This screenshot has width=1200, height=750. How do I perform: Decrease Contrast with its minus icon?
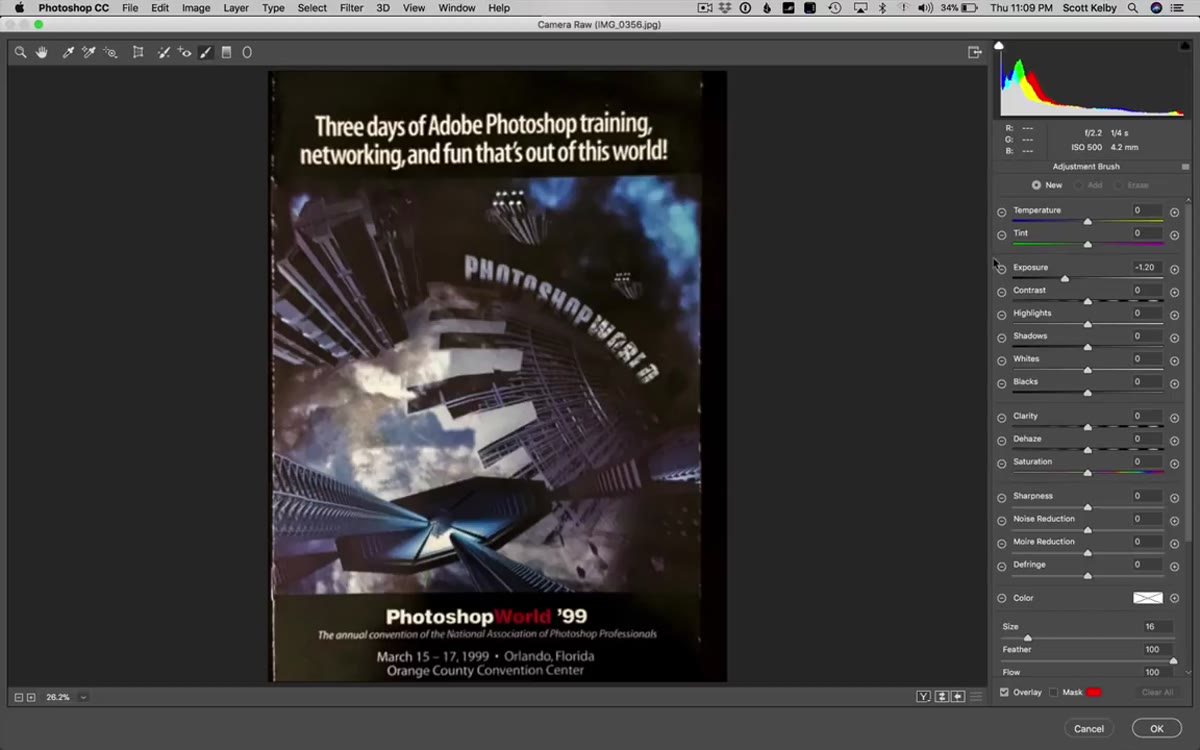click(1001, 292)
